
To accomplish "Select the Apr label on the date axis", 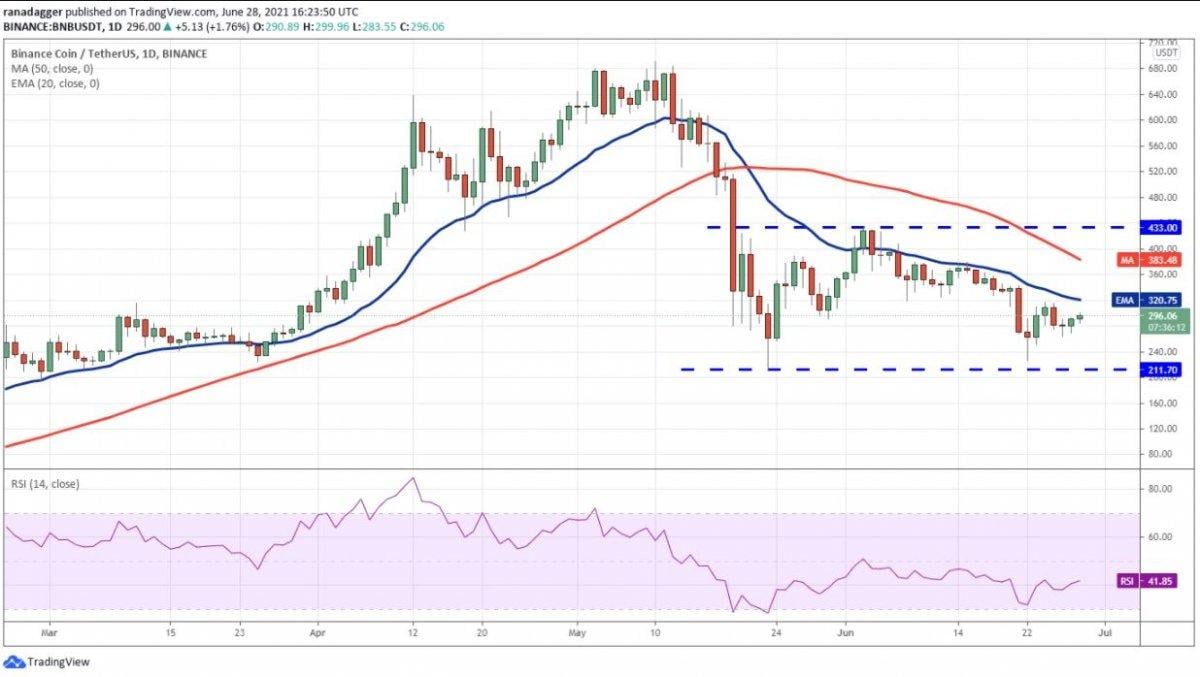I will [318, 632].
